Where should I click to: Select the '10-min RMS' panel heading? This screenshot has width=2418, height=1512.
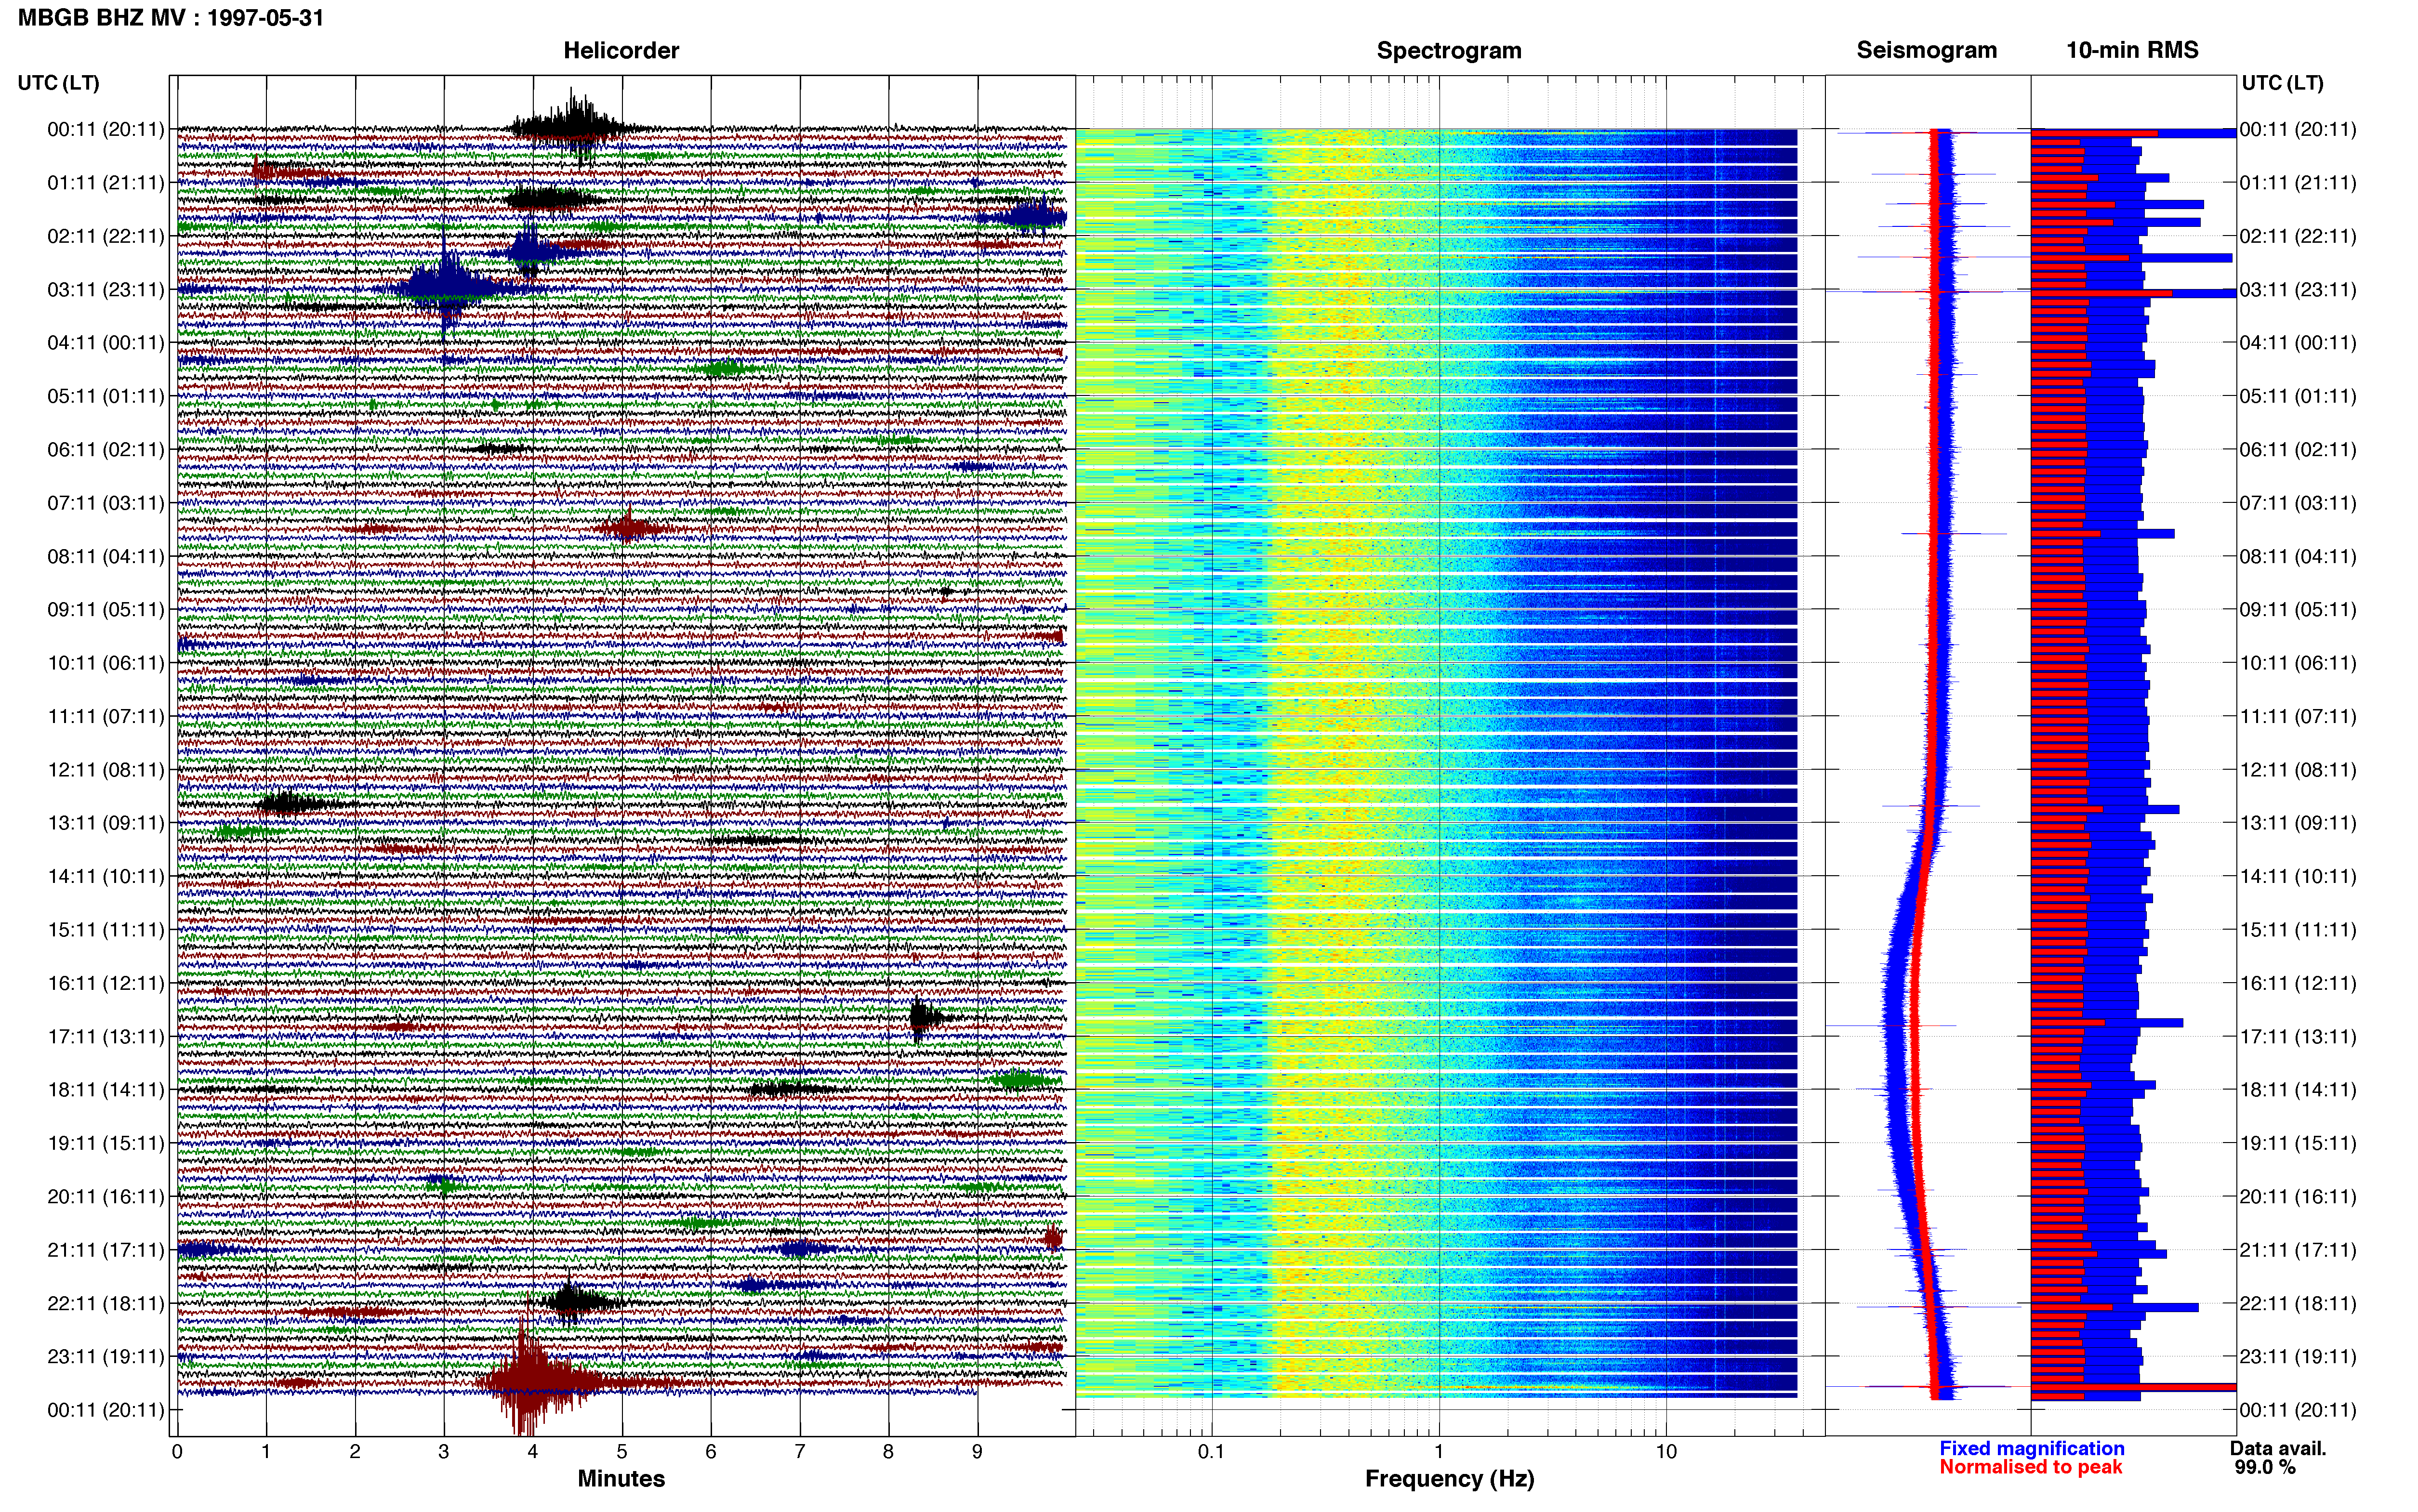(2132, 50)
